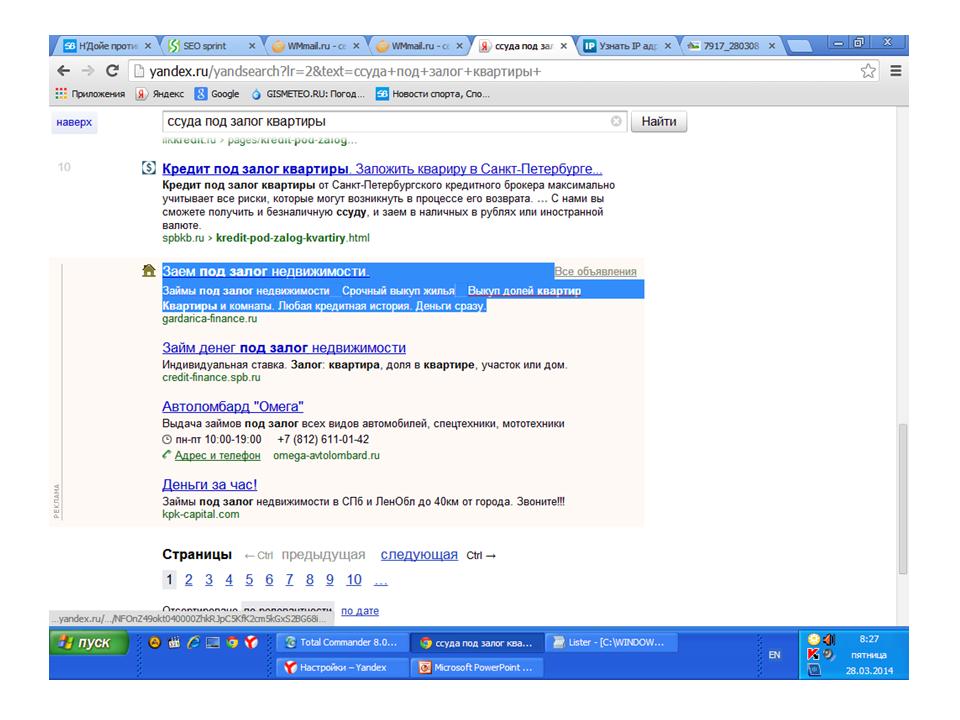Image resolution: width=960 pixels, height=720 pixels.
Task: Open the Займ денег под залог недвижимости ad
Action: coord(283,348)
